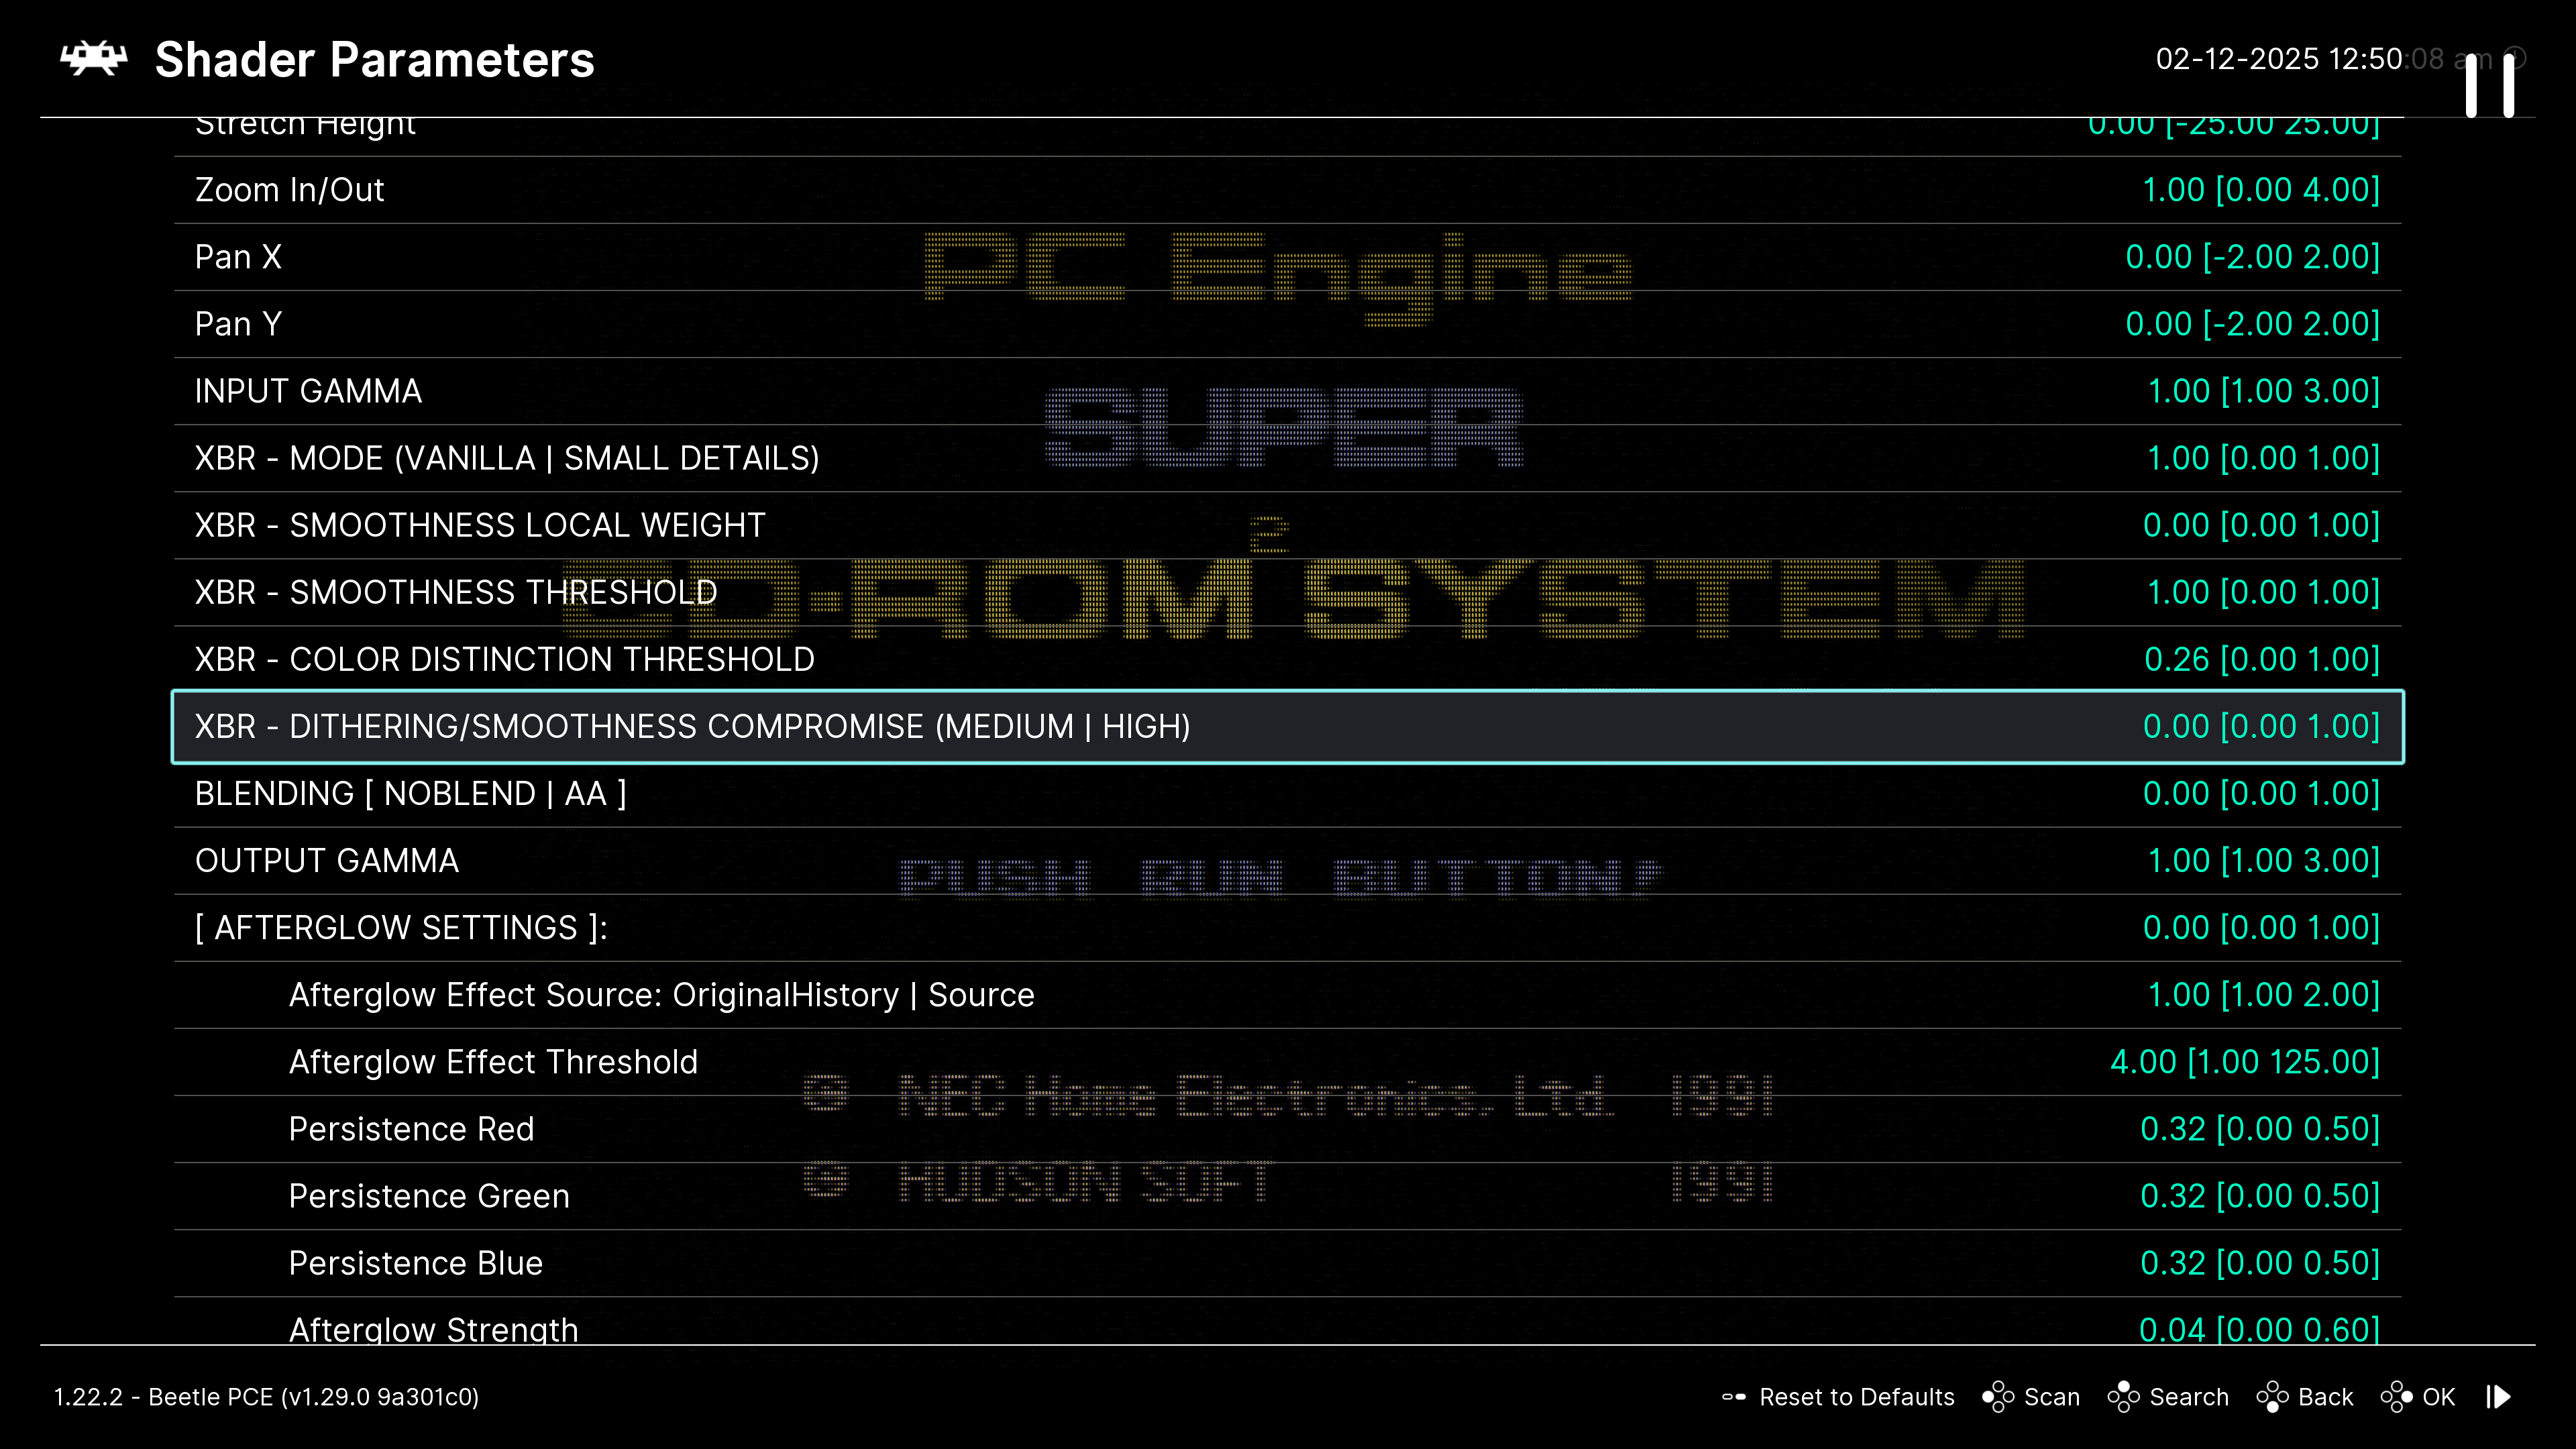Click the Back gamepad button icon
The image size is (2576, 1449).
[2272, 1397]
